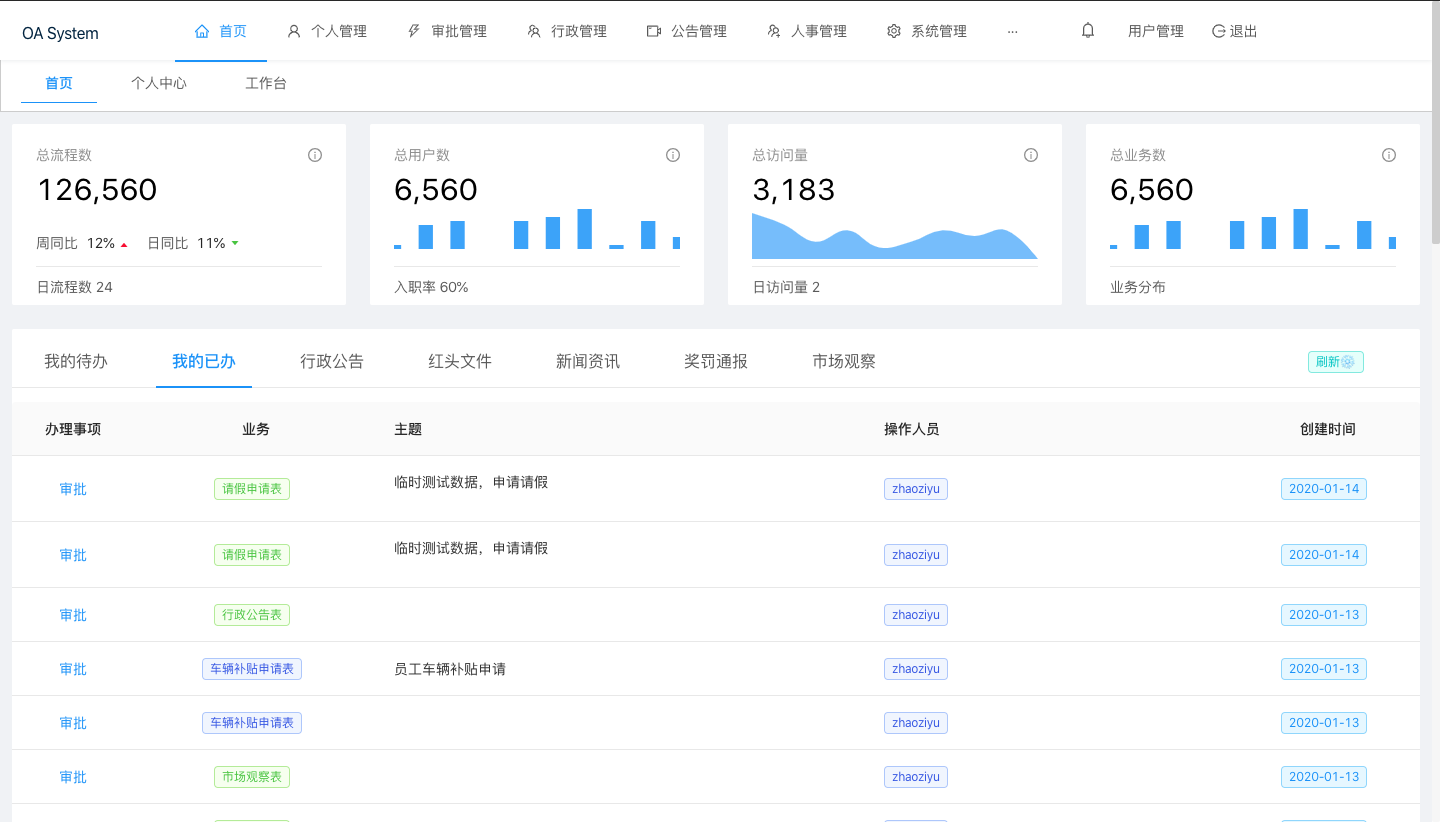
Task: Open the 人事管理 menu
Action: point(807,31)
